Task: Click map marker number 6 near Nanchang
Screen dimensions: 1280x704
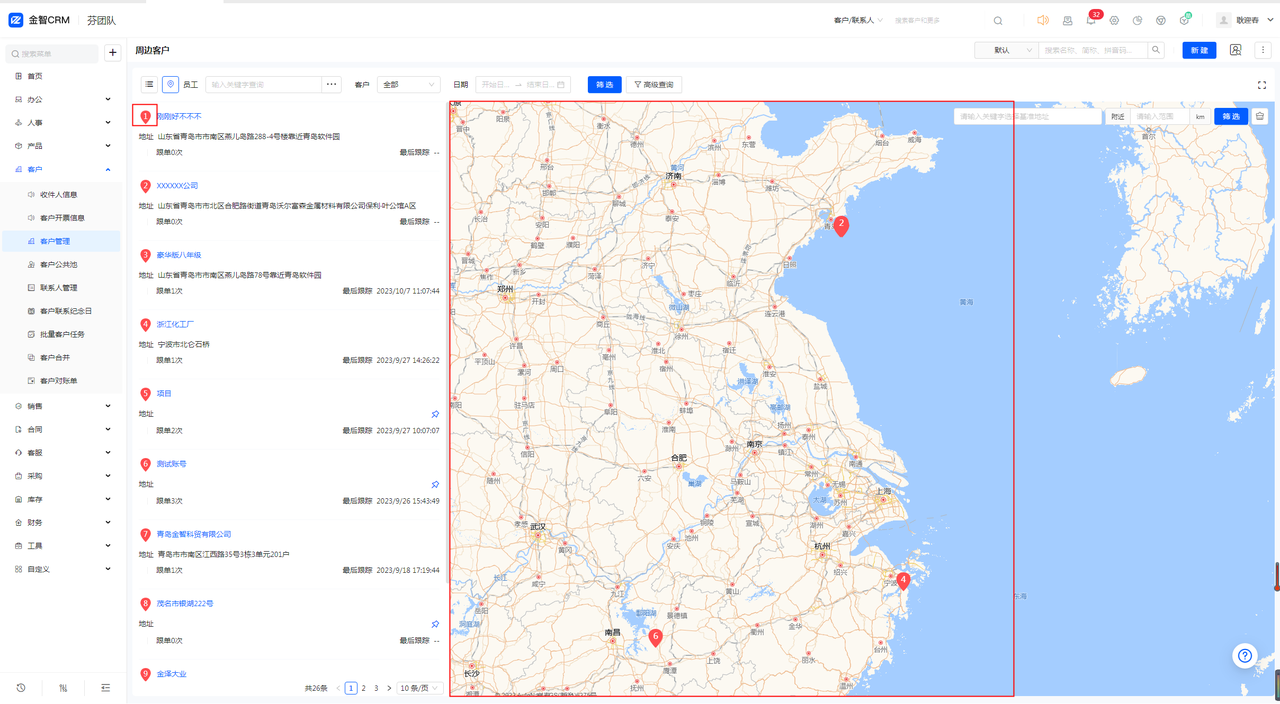Action: [x=656, y=637]
